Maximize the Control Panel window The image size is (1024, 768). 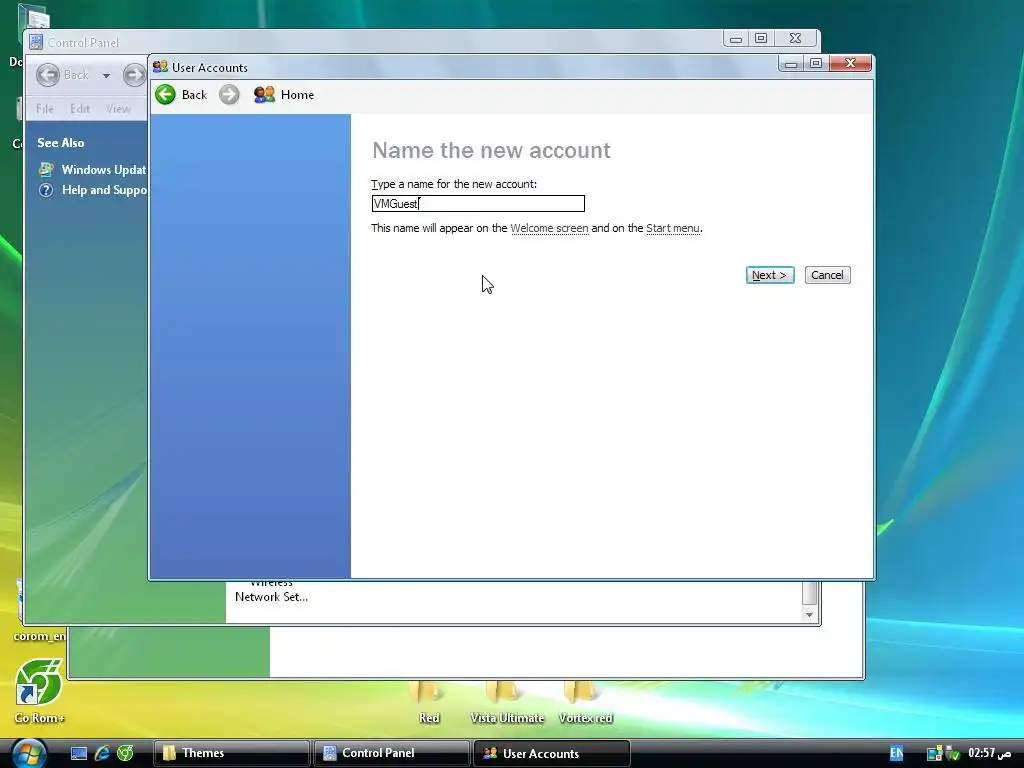pyautogui.click(x=761, y=39)
